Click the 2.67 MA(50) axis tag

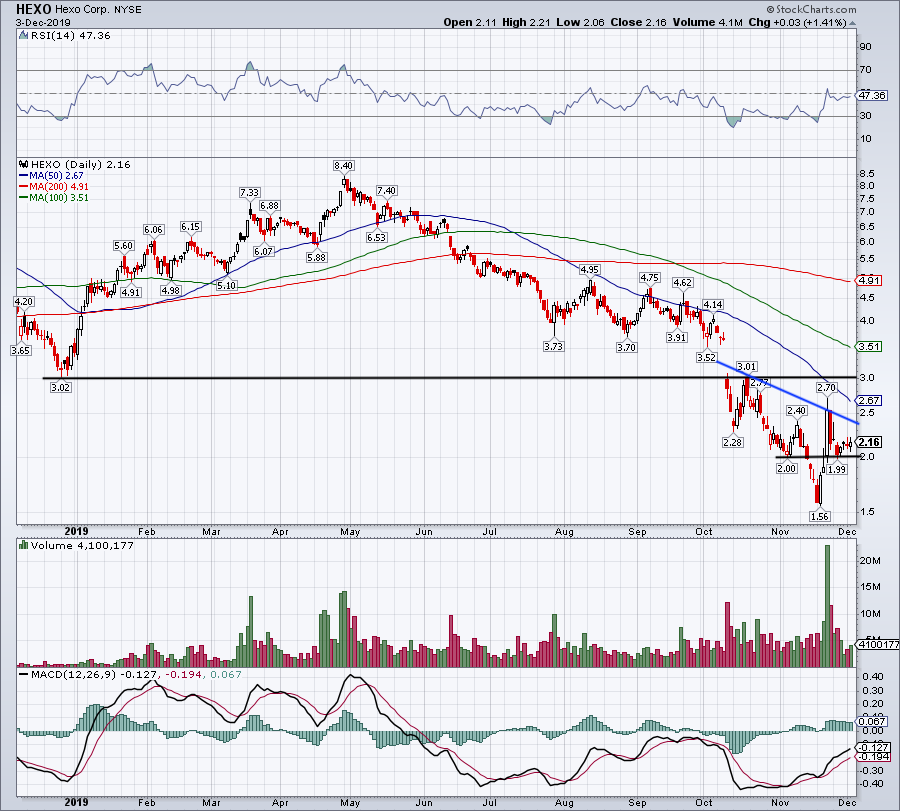[869, 401]
